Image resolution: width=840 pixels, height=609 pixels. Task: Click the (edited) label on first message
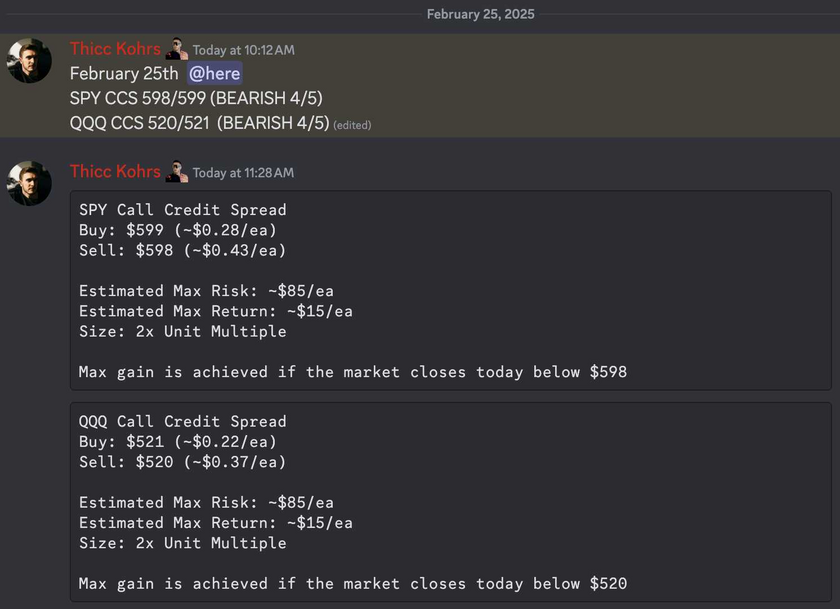(352, 125)
